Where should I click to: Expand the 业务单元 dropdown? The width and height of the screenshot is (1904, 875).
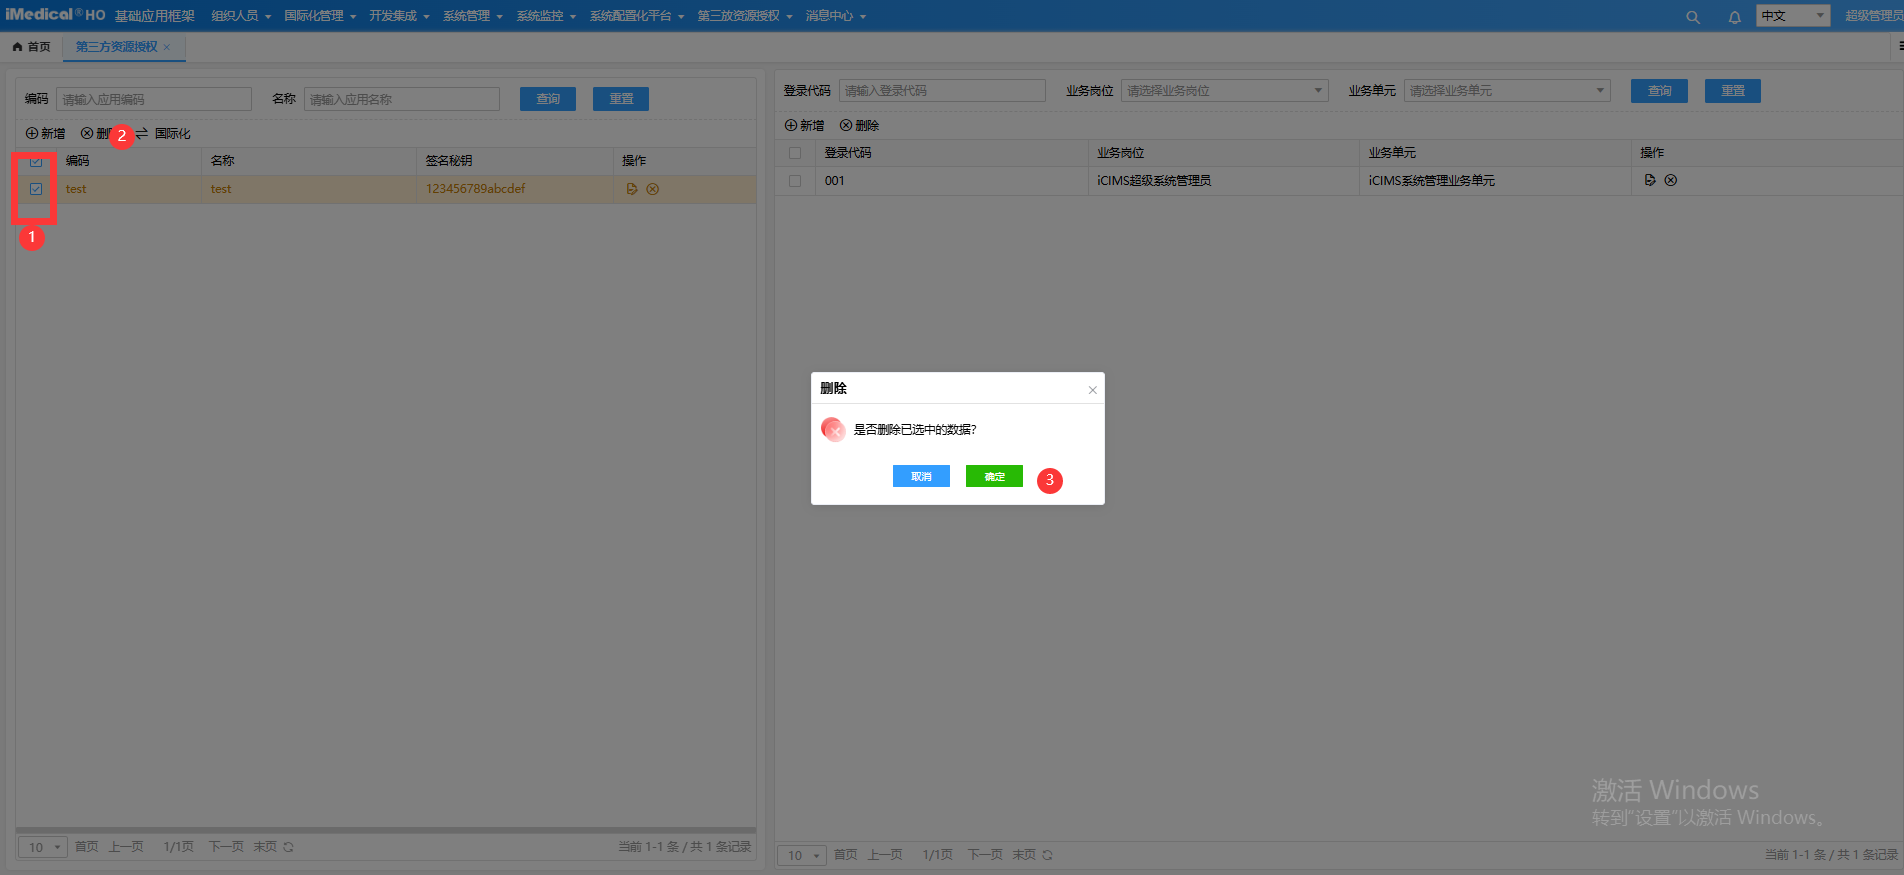tap(1506, 91)
